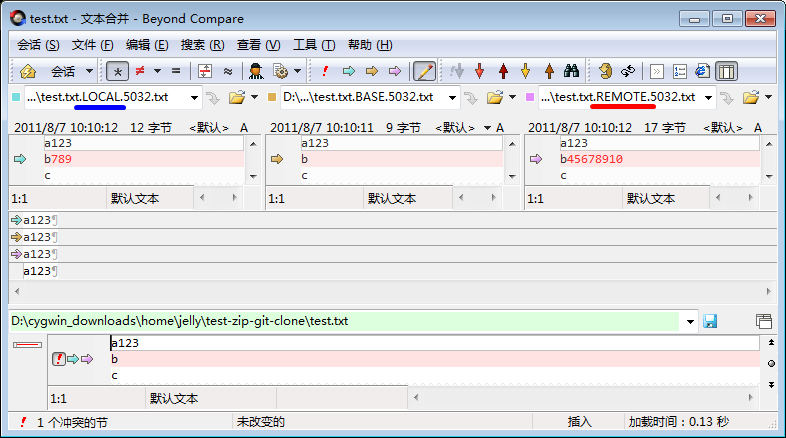Click the cyan take-left arrow in toolbar

click(x=349, y=71)
